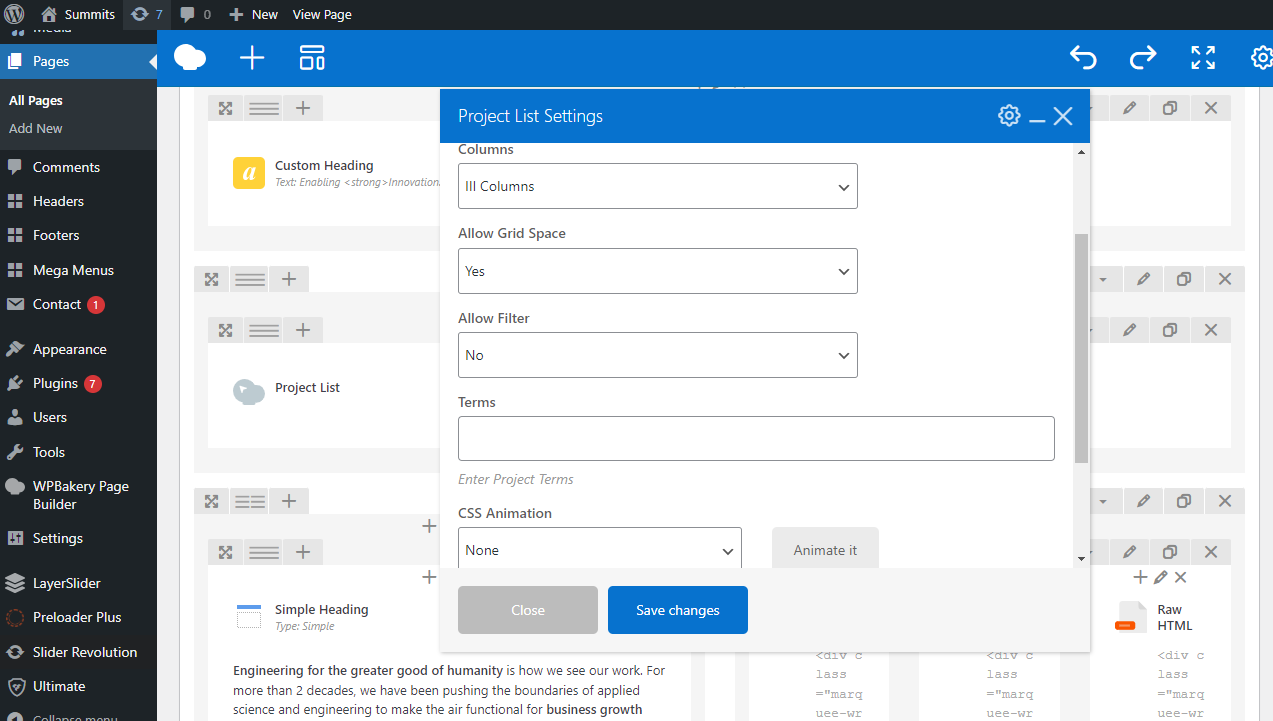Open the Allow Grid Space dropdown
This screenshot has width=1273, height=721.
coord(657,271)
